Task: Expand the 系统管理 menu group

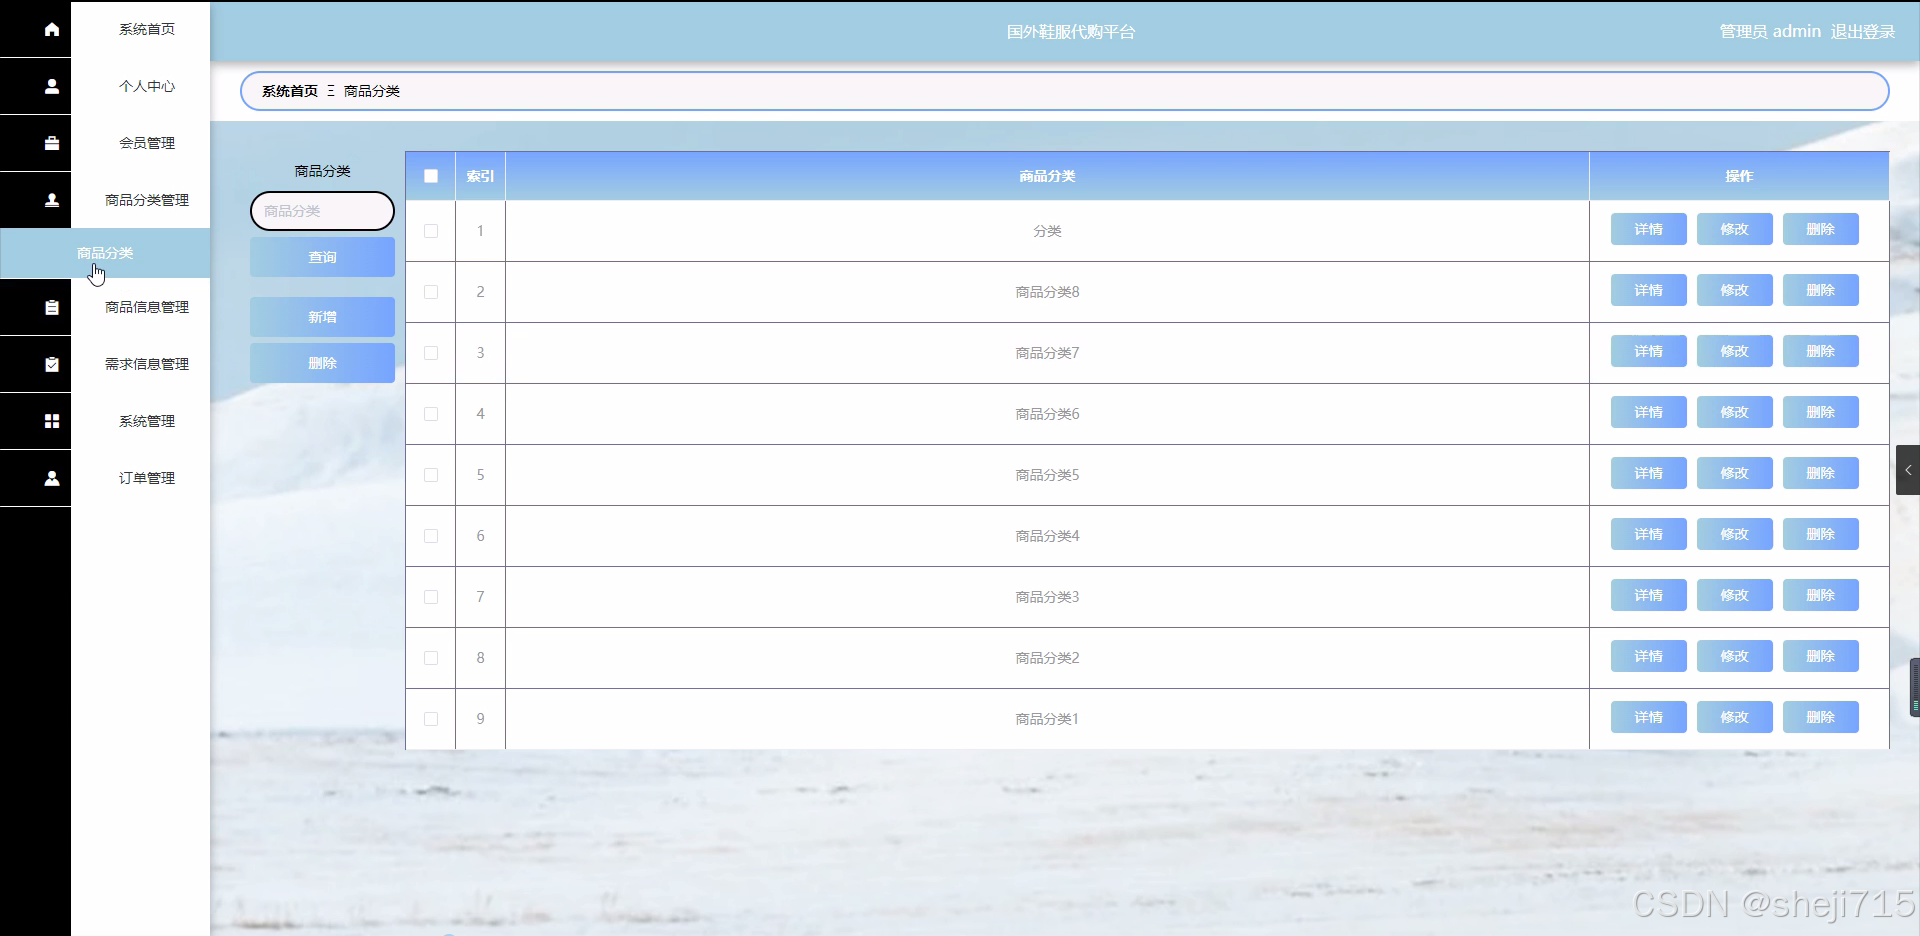Action: (147, 421)
